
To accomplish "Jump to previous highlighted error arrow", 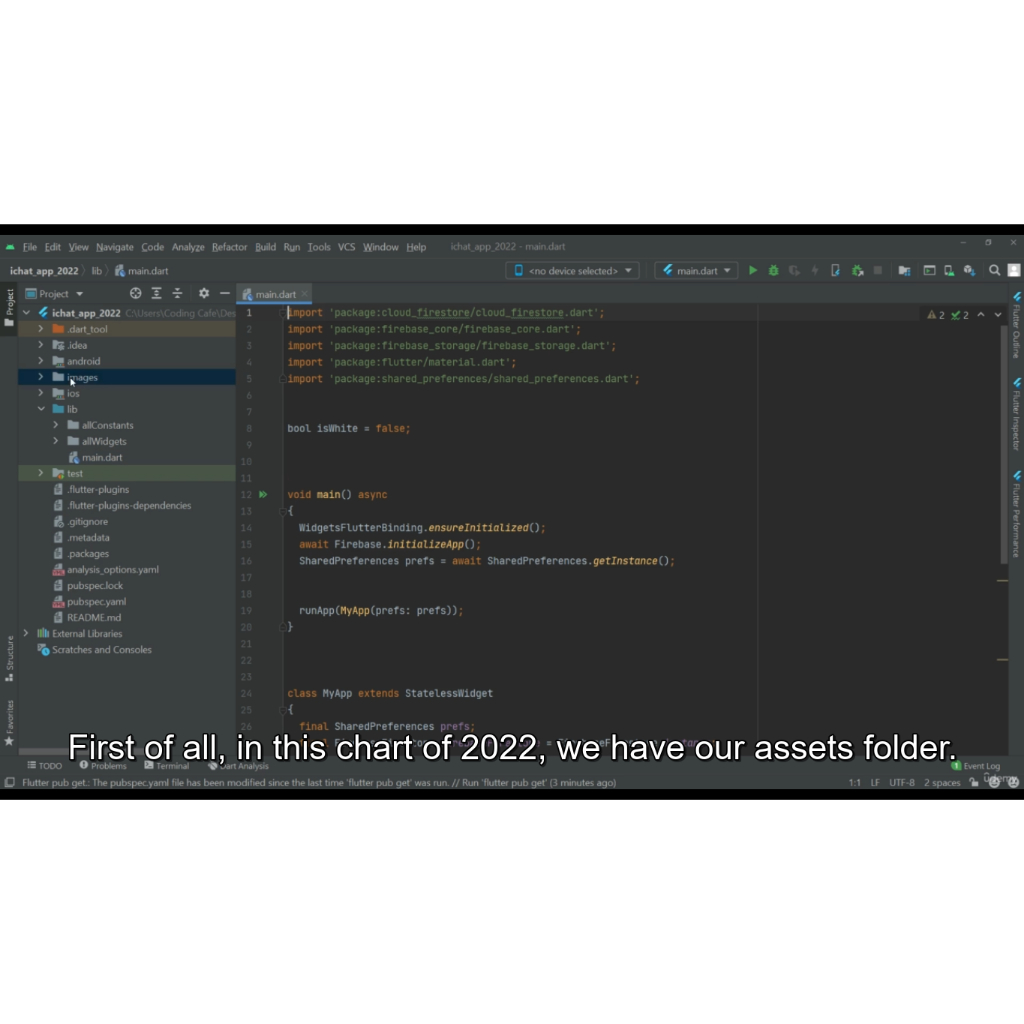I will [981, 315].
